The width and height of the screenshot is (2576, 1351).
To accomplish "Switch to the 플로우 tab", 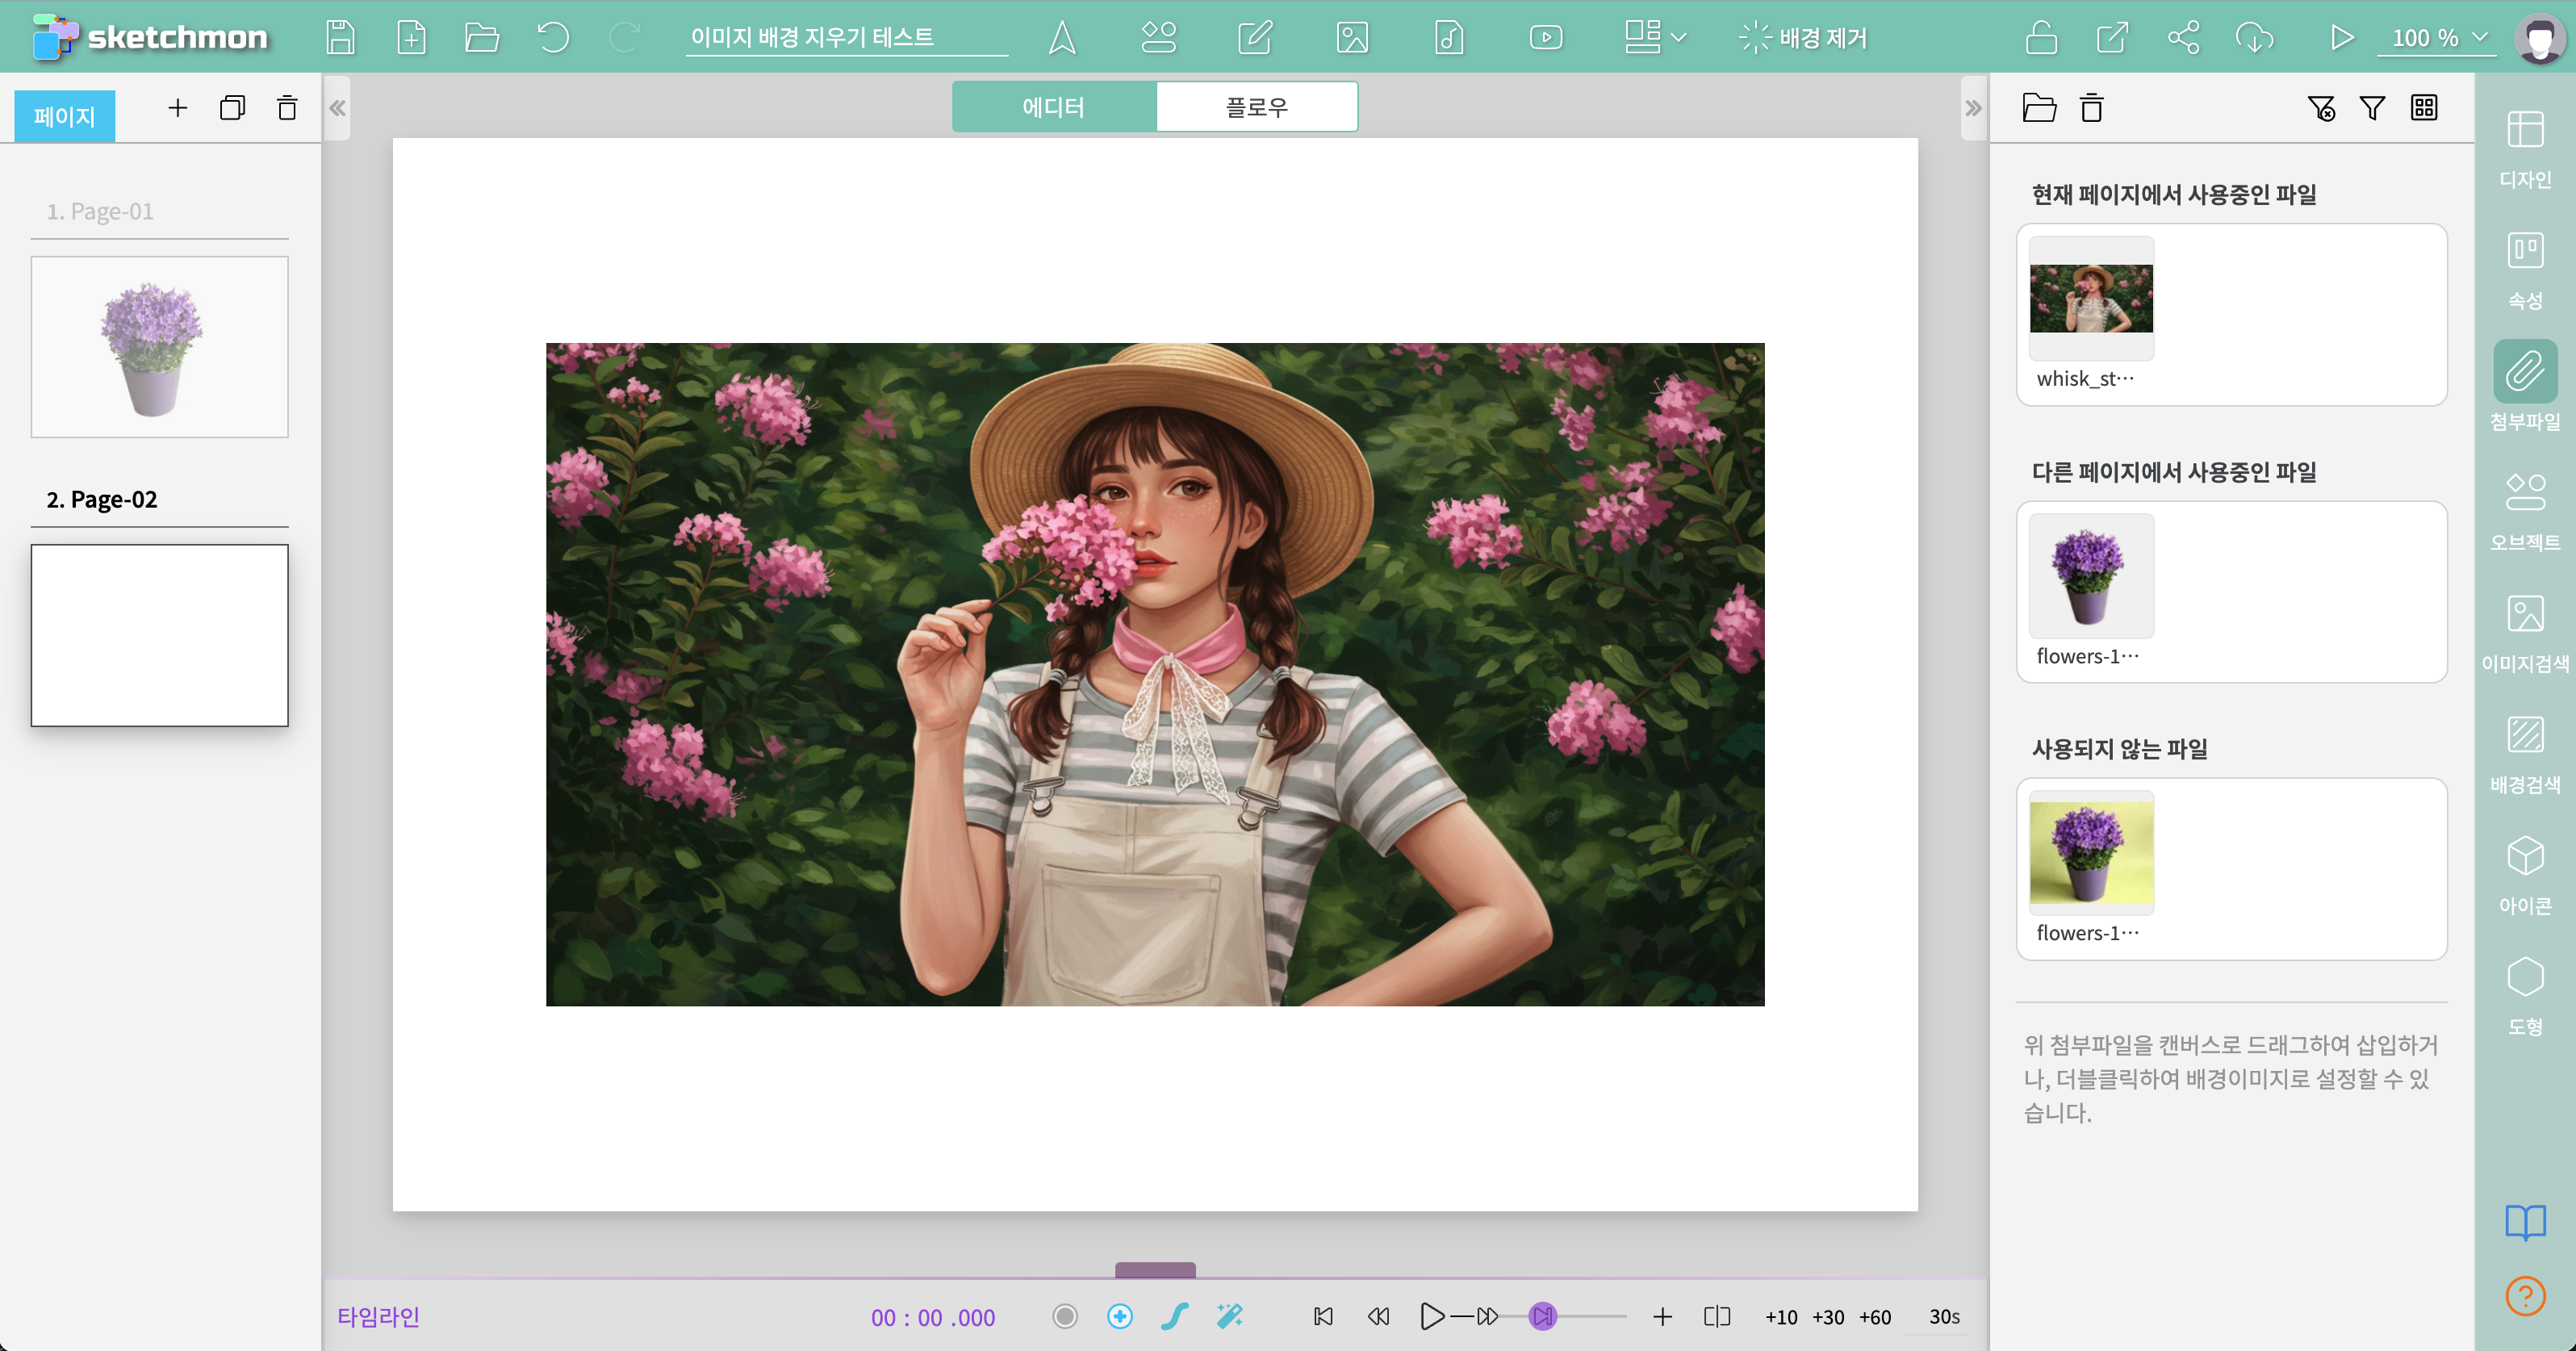I will [1256, 107].
